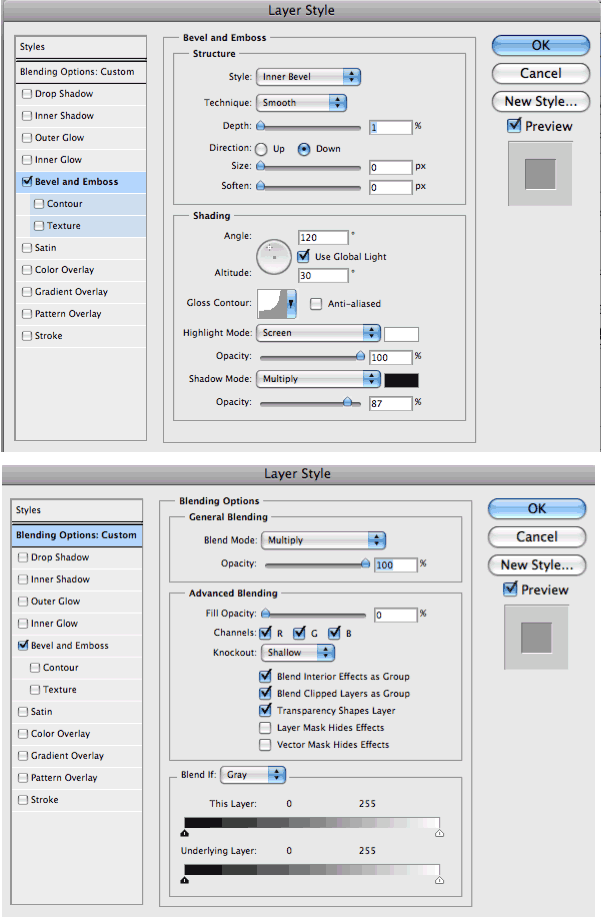Toggle Use Global Light checkbox
This screenshot has height=917, width=601.
303,256
